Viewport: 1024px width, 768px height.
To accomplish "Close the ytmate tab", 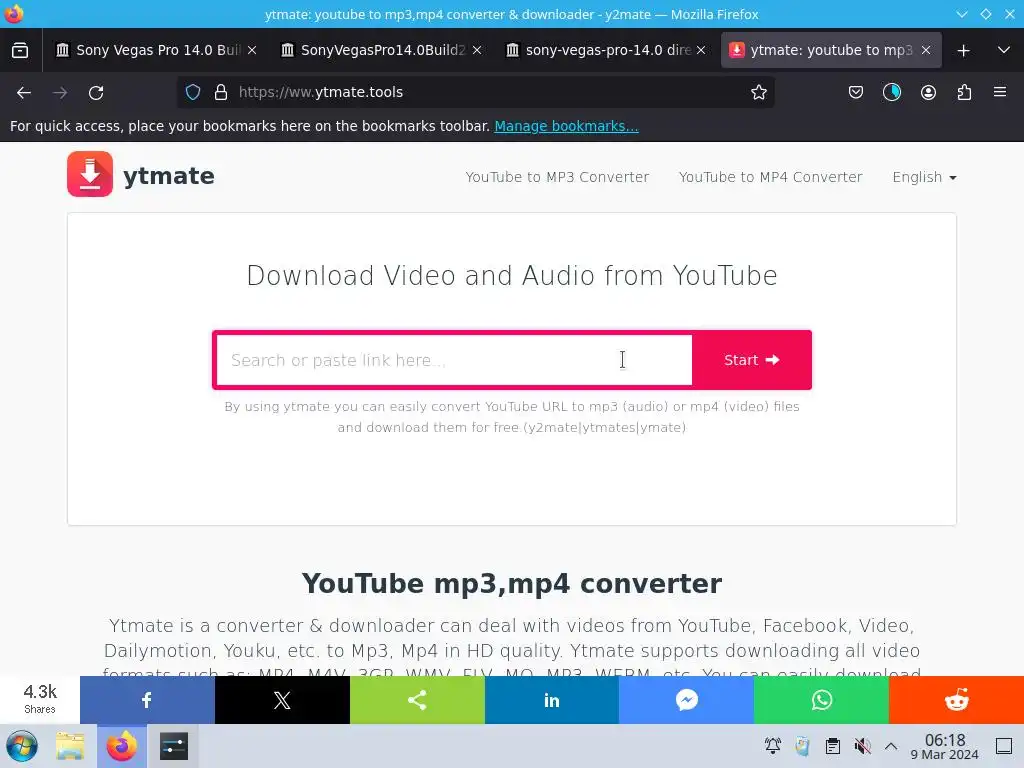I will [x=925, y=50].
